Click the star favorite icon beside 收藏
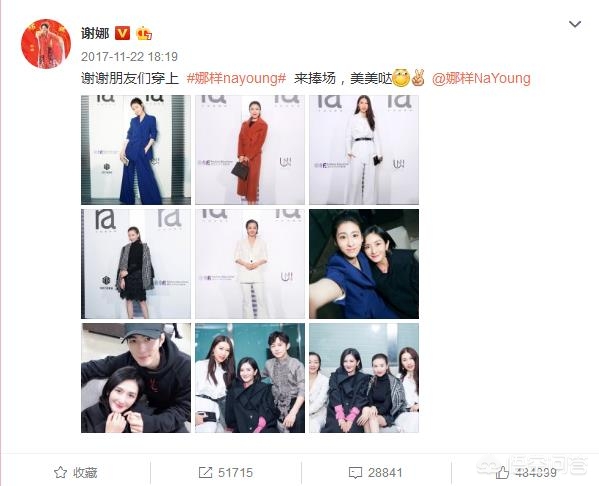The width and height of the screenshot is (599, 486). pyautogui.click(x=60, y=472)
